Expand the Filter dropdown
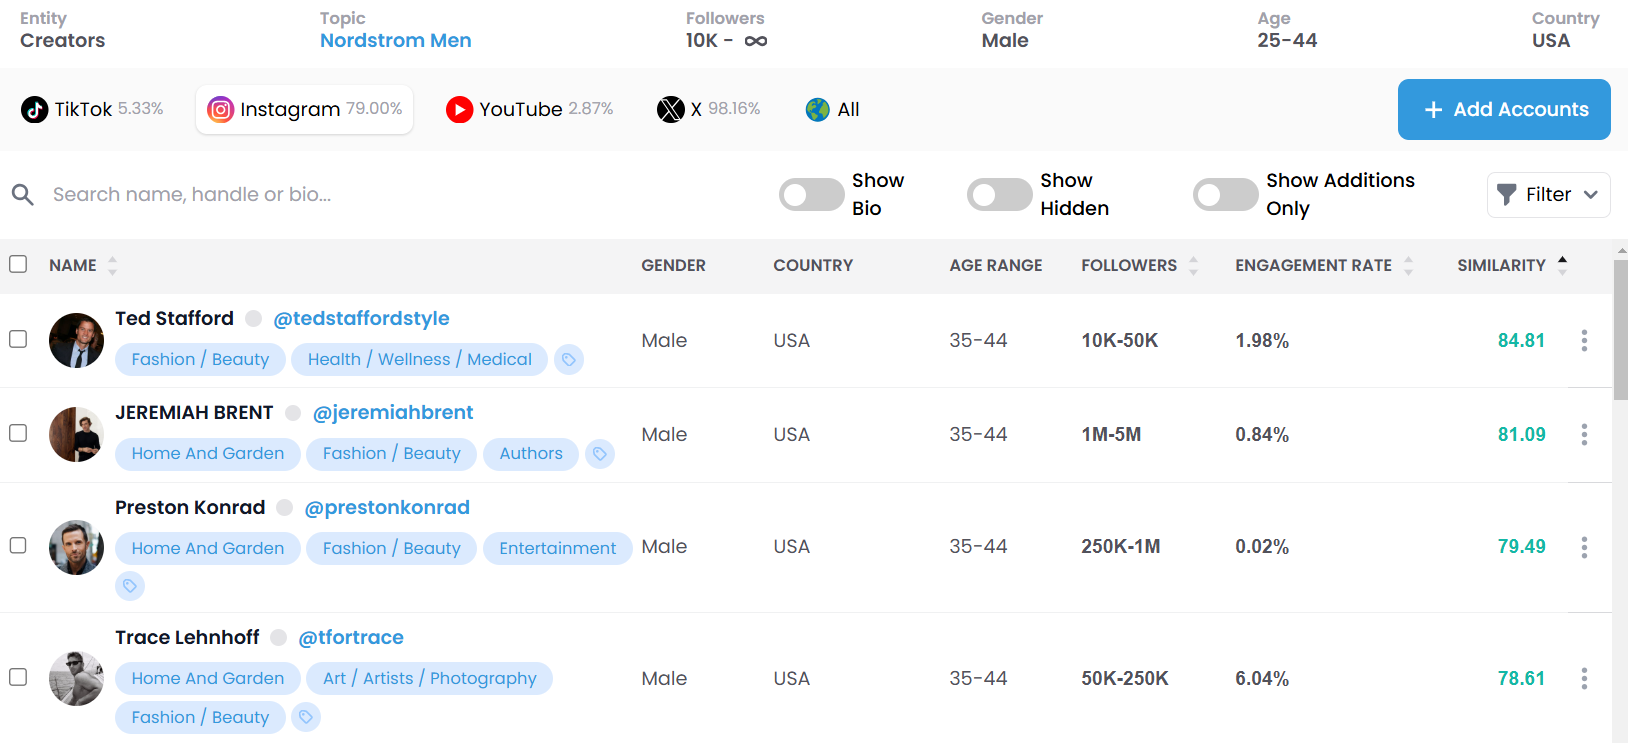 (1547, 195)
